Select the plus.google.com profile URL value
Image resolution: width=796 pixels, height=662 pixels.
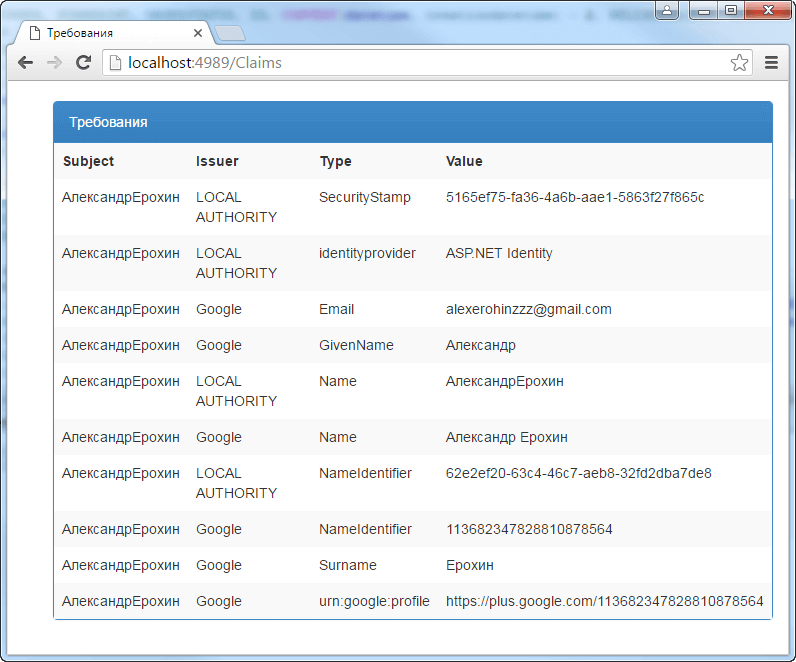[x=605, y=601]
